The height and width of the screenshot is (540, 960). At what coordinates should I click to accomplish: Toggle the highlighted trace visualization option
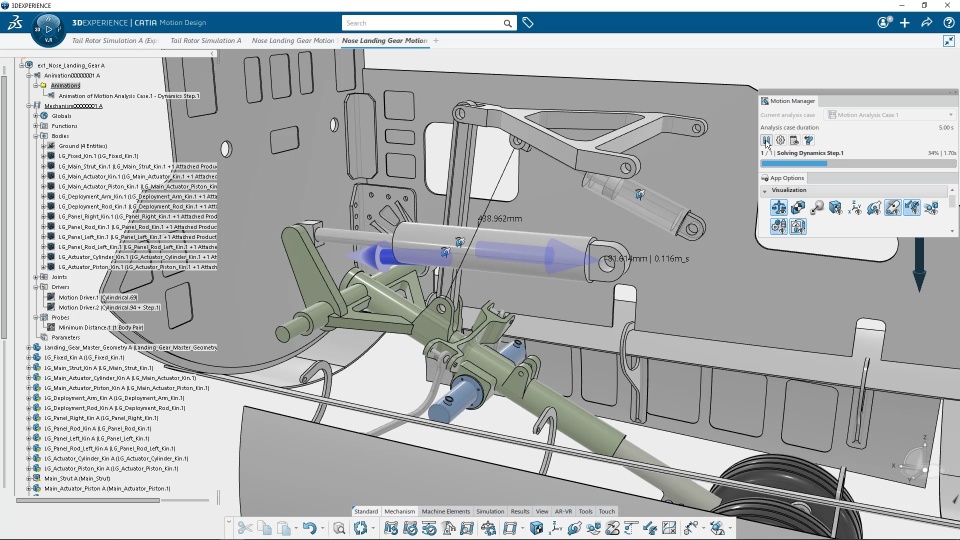click(x=893, y=208)
